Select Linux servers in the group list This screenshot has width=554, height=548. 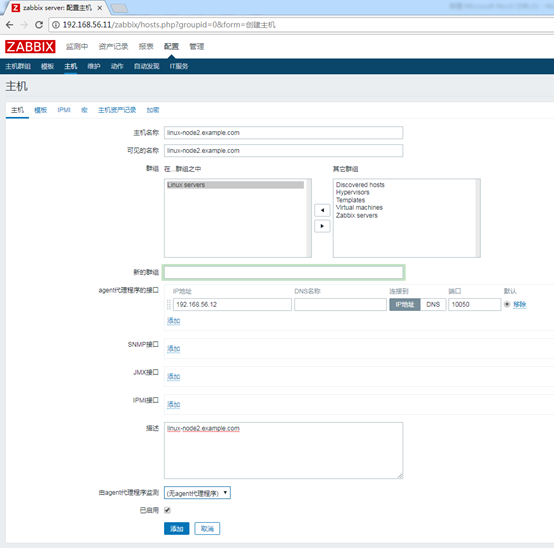click(x=235, y=185)
